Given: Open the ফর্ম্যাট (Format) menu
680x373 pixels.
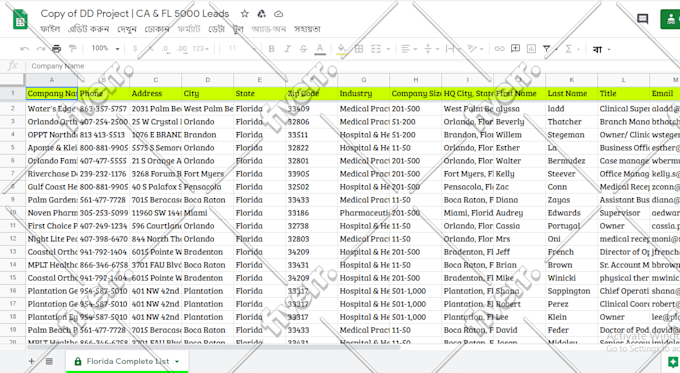Looking at the screenshot, I should pyautogui.click(x=189, y=29).
